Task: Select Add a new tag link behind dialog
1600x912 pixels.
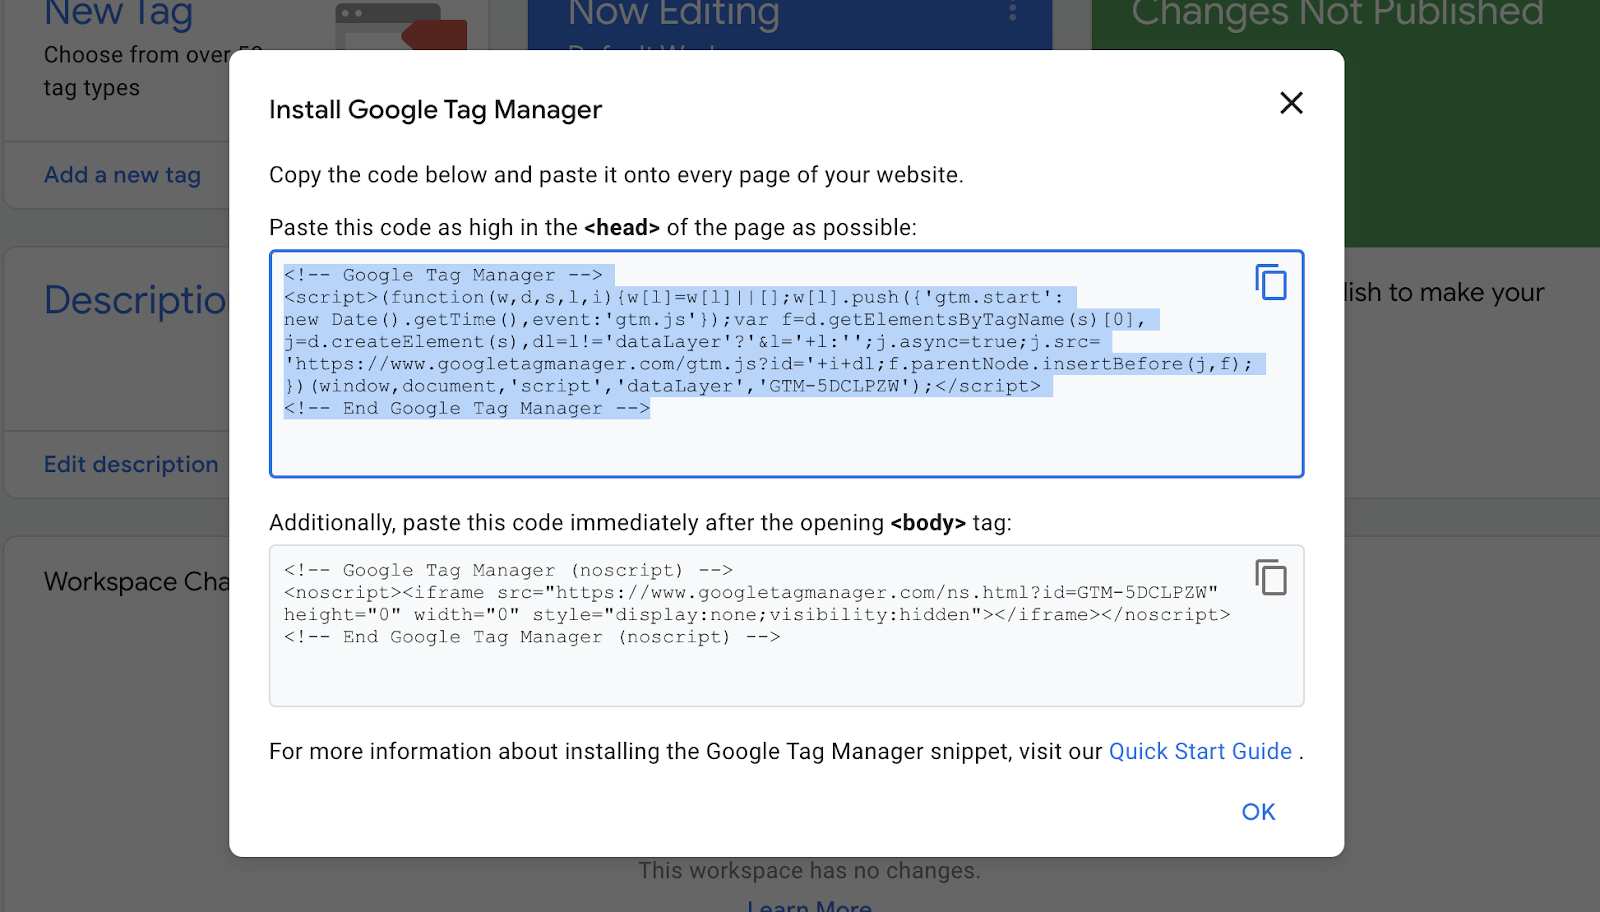Action: [x=122, y=175]
